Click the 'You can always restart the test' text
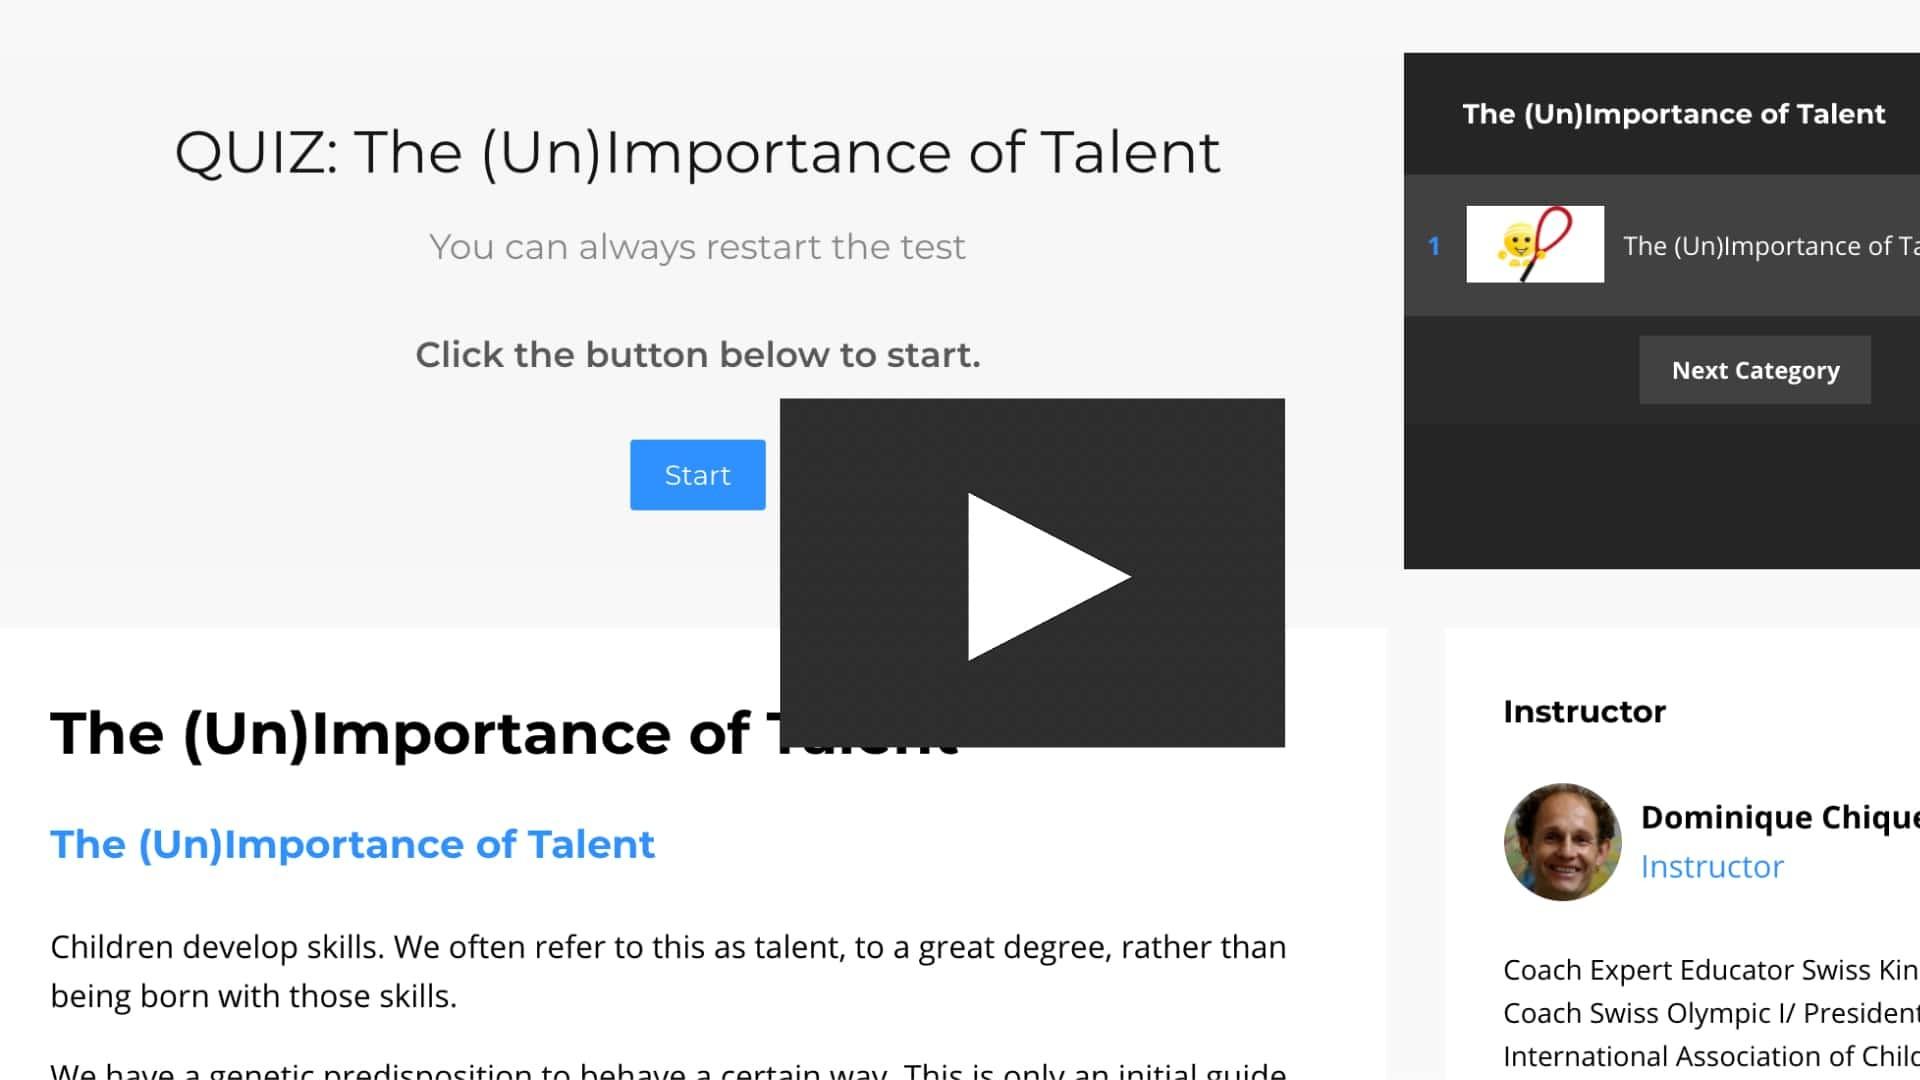Image resolution: width=1920 pixels, height=1080 pixels. click(x=697, y=247)
